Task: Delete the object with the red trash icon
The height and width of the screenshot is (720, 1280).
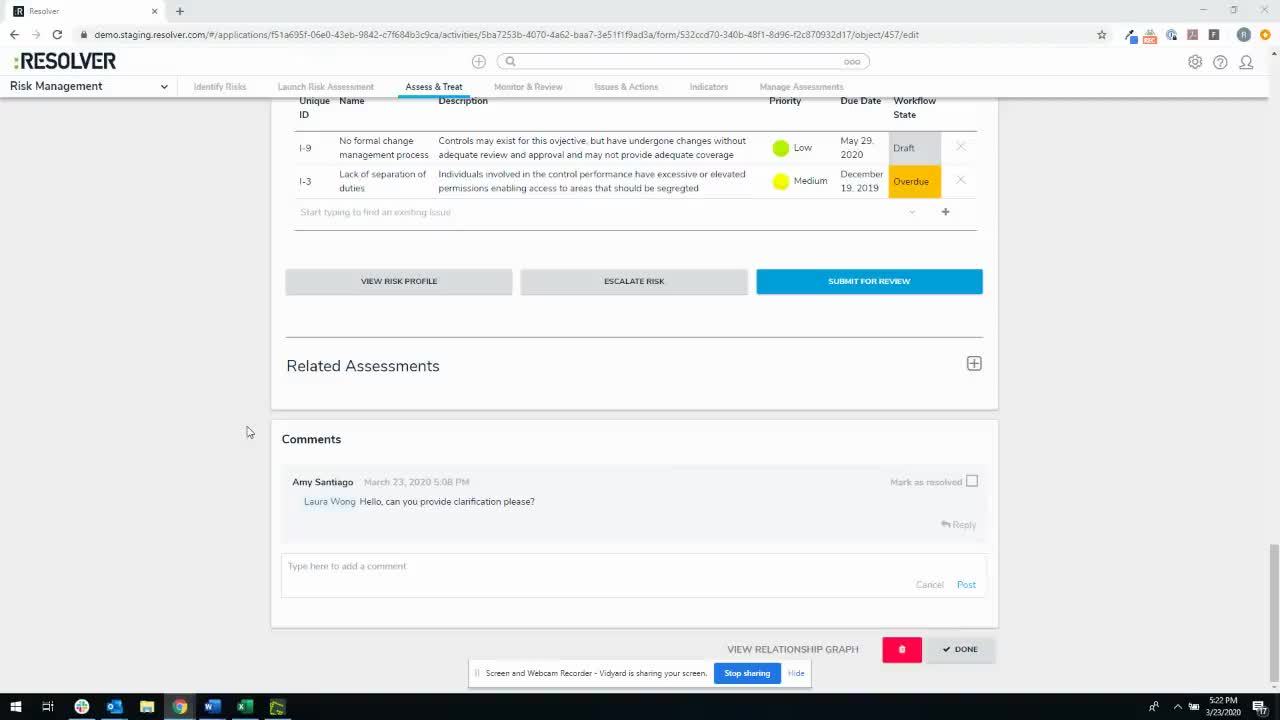Action: [901, 649]
